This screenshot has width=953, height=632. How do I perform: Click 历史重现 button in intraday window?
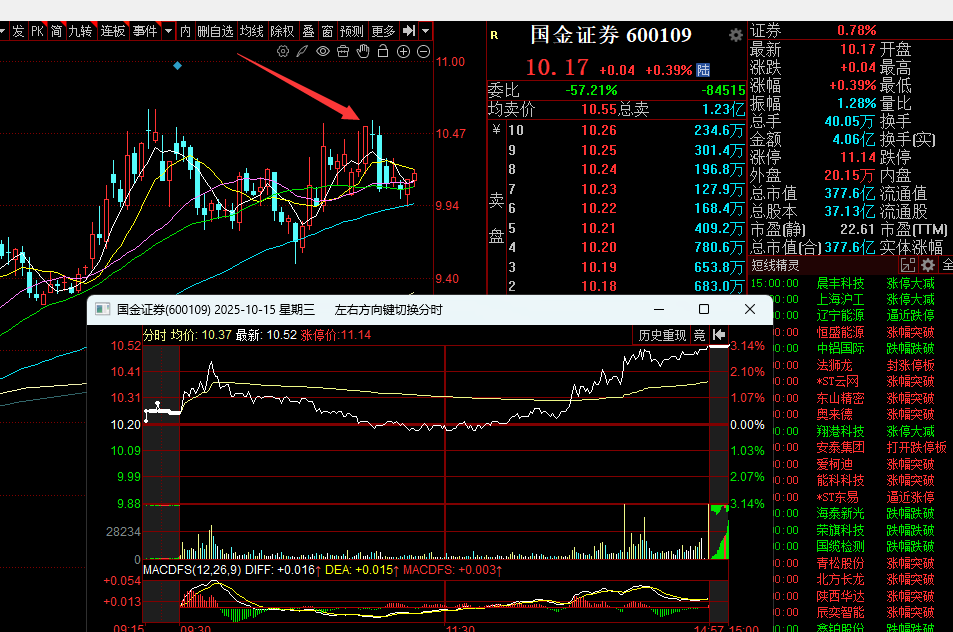(x=662, y=335)
